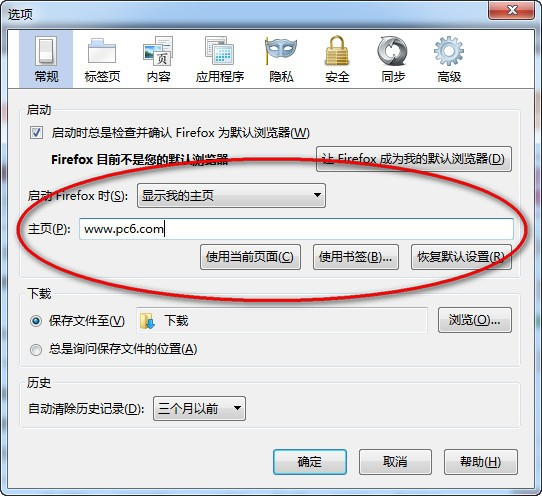Toggle the default browser check checkbox
The height and width of the screenshot is (496, 542).
pos(36,132)
